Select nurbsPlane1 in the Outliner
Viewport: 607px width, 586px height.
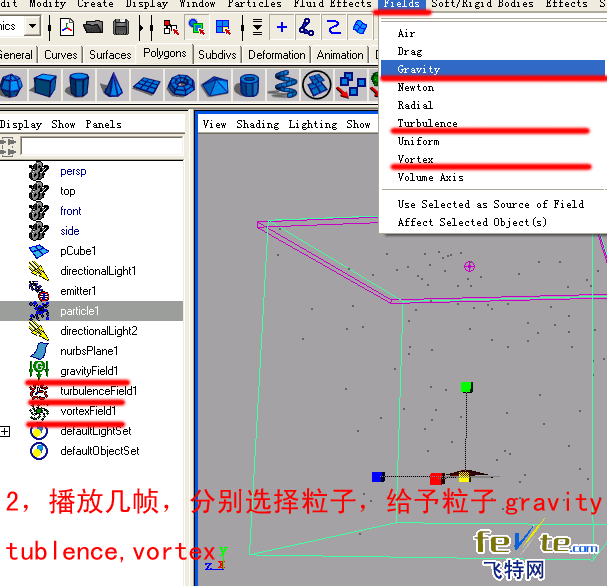(91, 351)
